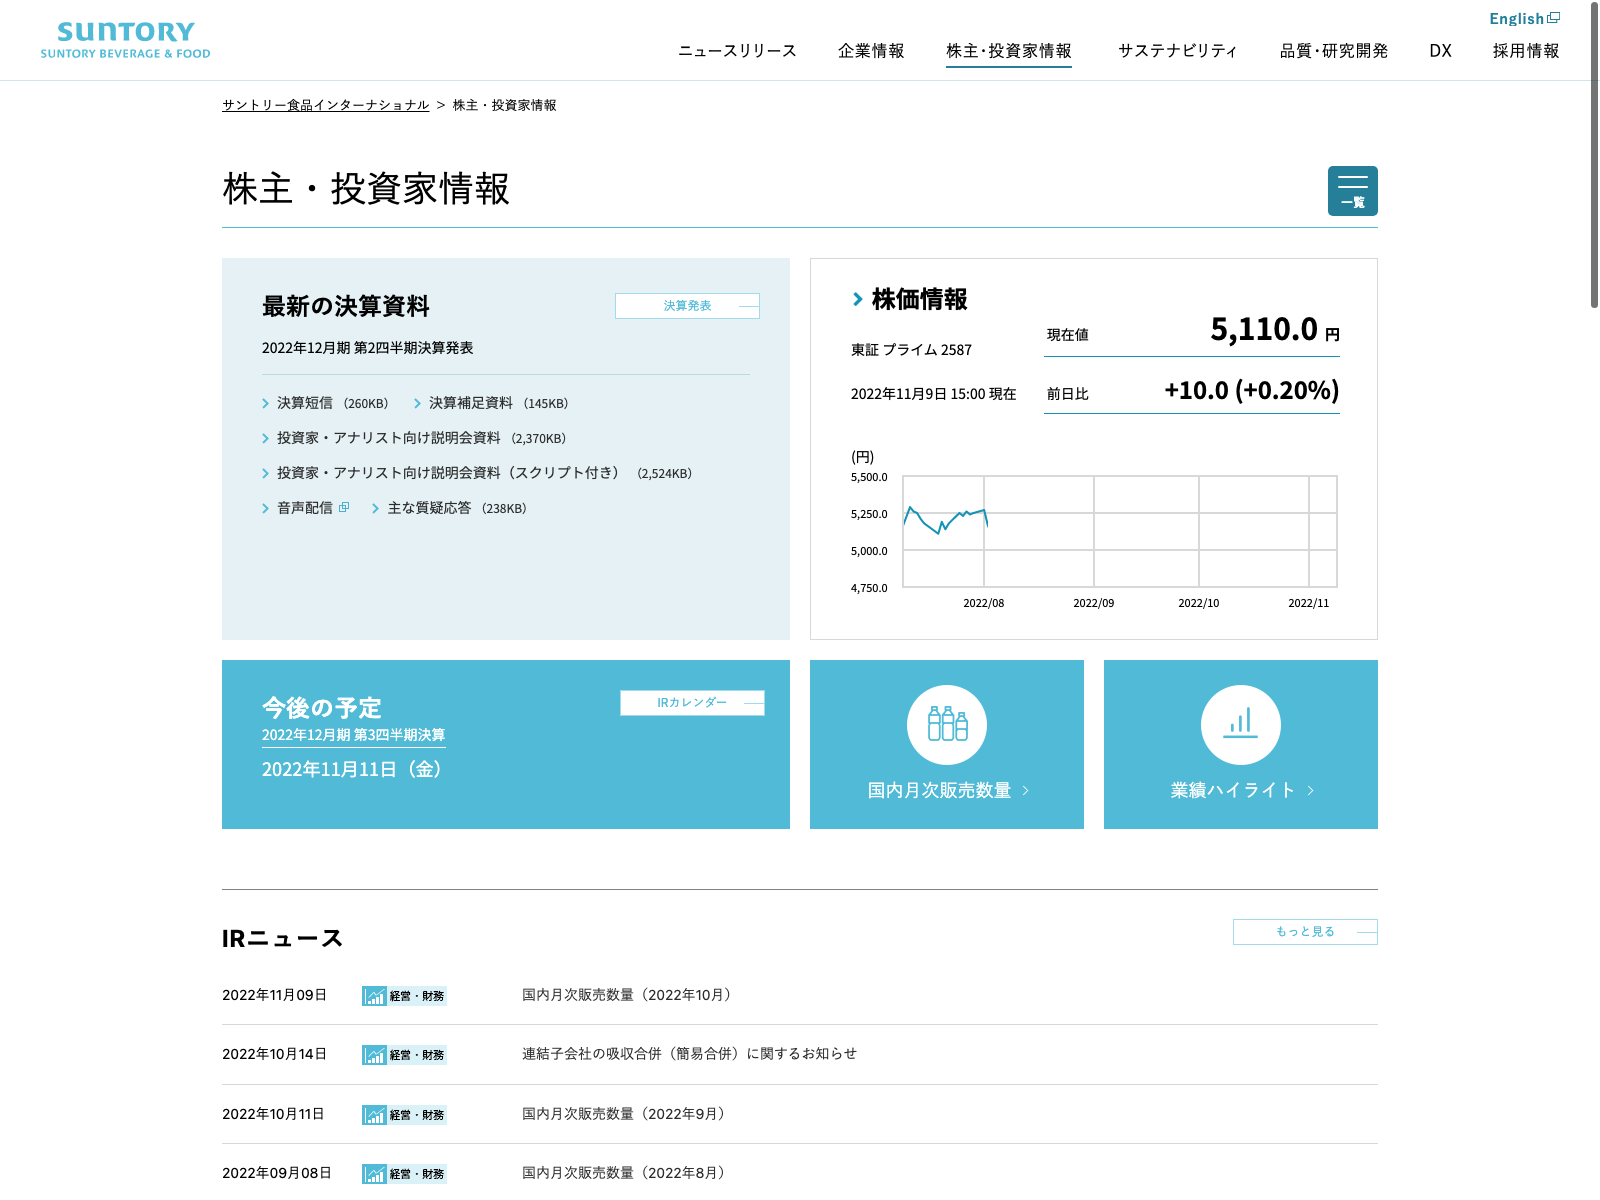Image resolution: width=1600 pixels, height=1200 pixels.
Task: Open the 一覧 hamburger menu button
Action: tap(1352, 191)
